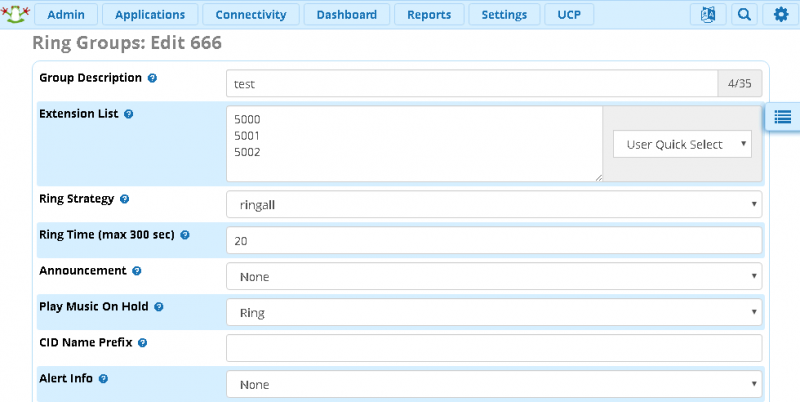Open the Connectivity menu
This screenshot has width=800, height=402.
pyautogui.click(x=251, y=14)
